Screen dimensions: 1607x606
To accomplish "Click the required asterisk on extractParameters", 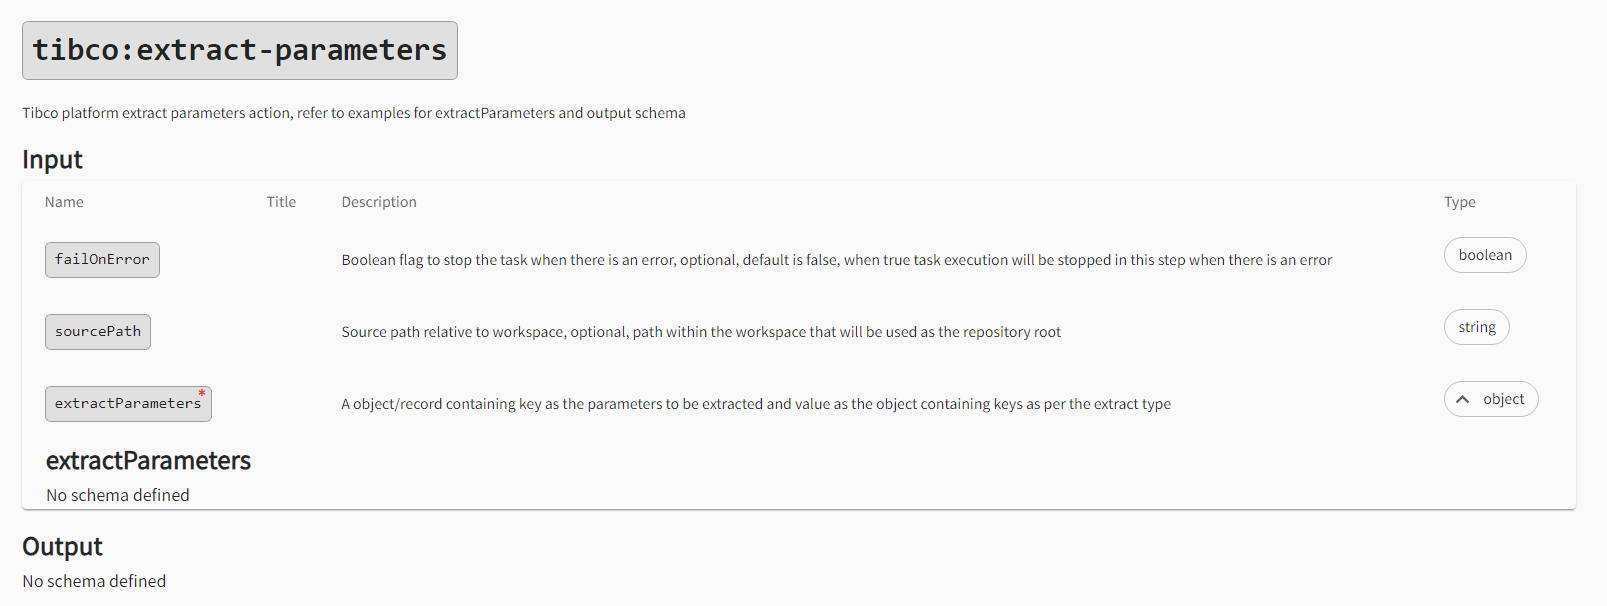I will pos(202,393).
